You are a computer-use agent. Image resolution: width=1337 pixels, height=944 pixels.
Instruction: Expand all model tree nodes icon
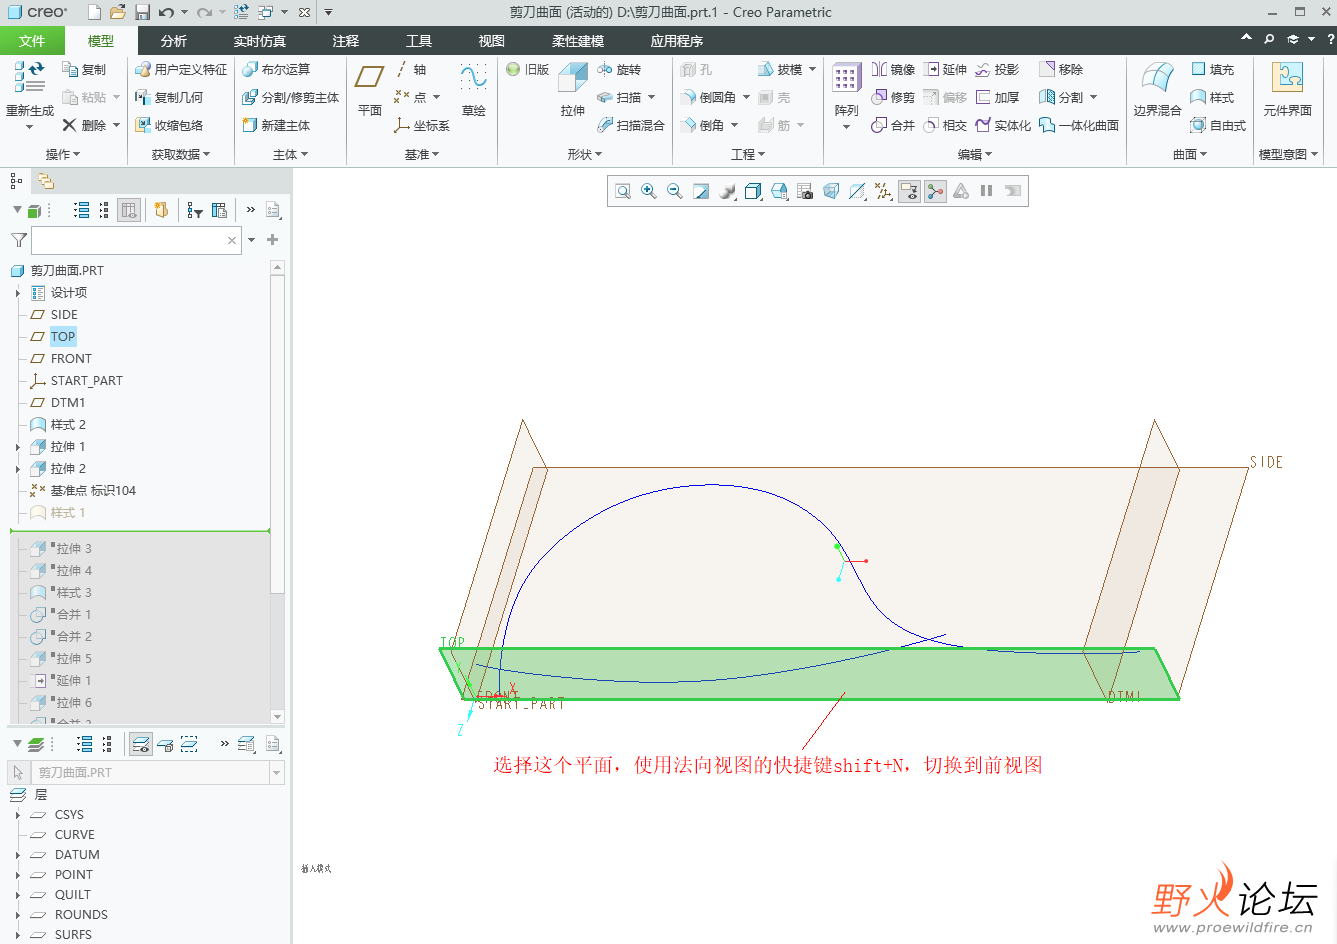coord(82,210)
